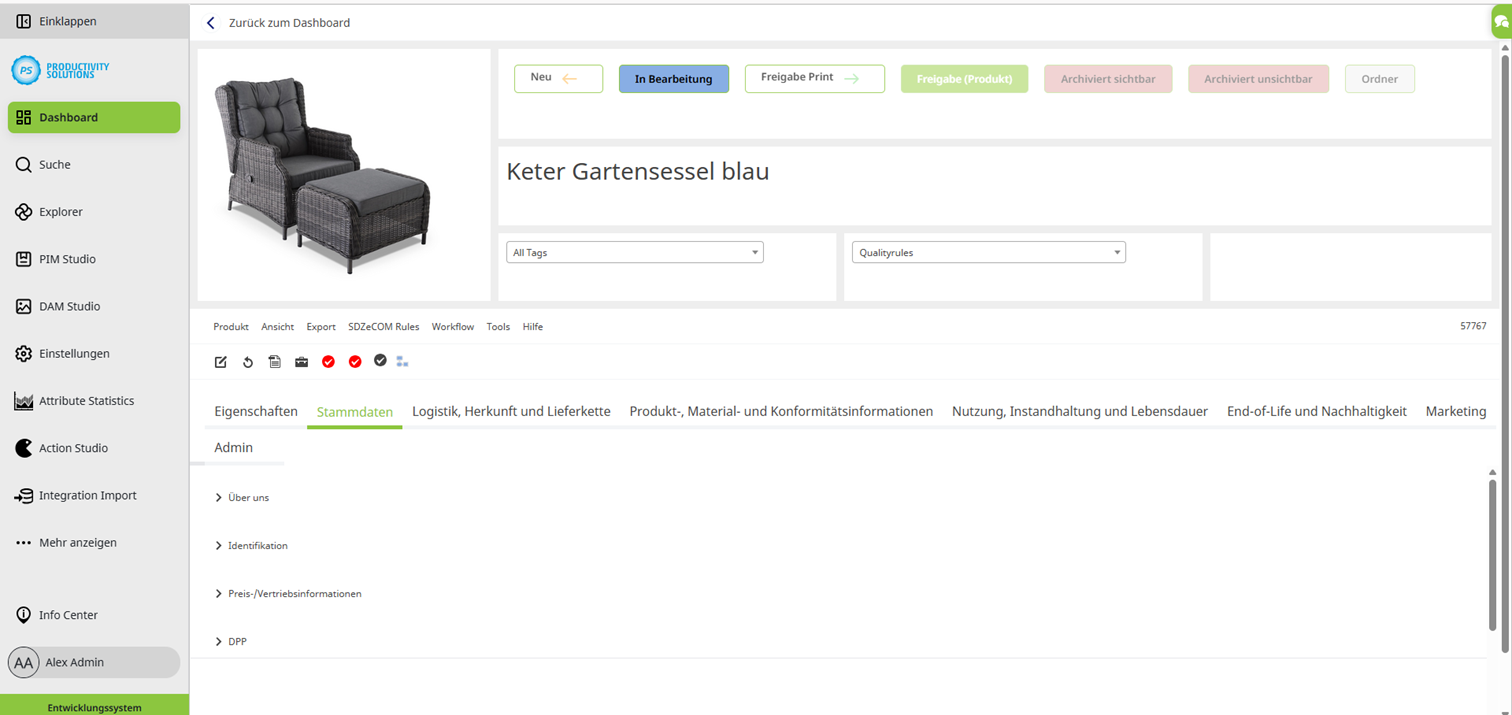Click the Freigabe (Produkt) button

pyautogui.click(x=964, y=79)
